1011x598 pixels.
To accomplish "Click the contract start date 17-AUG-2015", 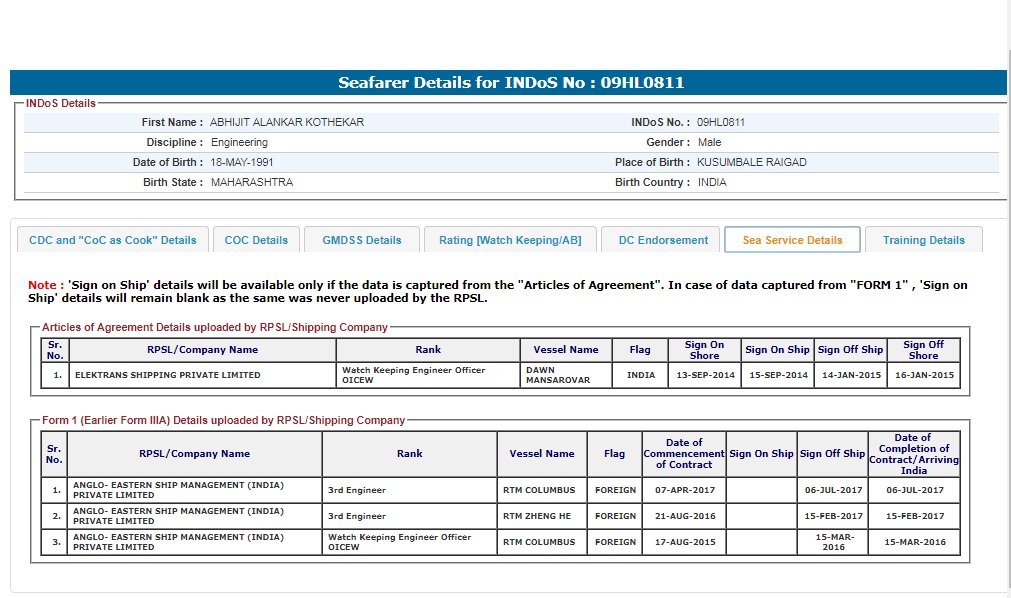I will 684,542.
